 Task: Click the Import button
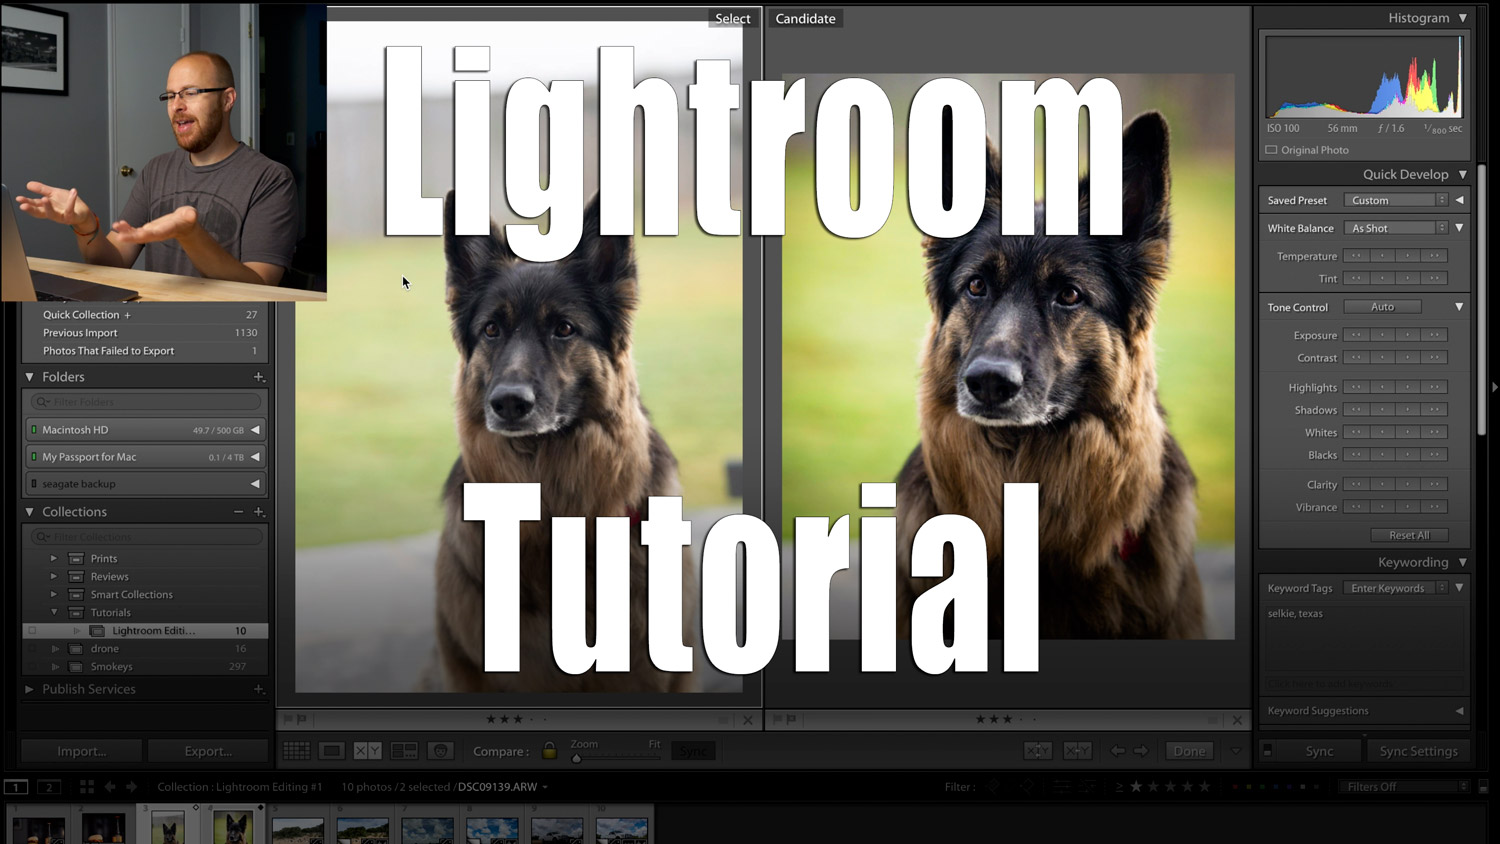pyautogui.click(x=80, y=750)
